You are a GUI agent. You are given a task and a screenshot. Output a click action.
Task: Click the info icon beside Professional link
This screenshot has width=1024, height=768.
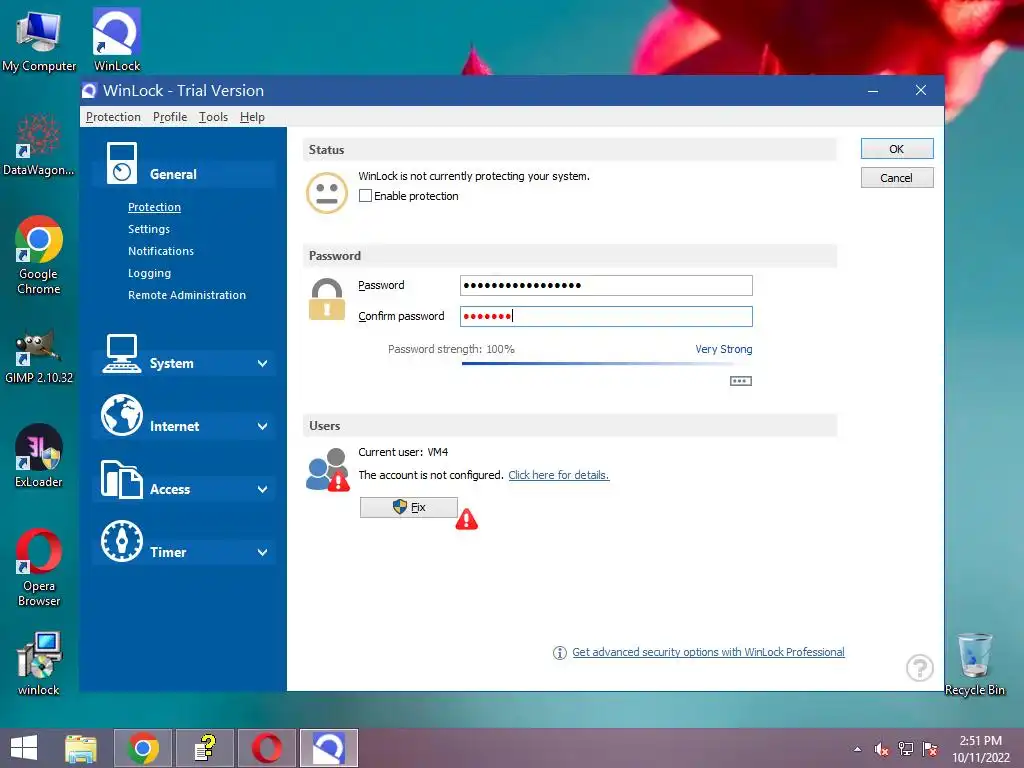(560, 652)
